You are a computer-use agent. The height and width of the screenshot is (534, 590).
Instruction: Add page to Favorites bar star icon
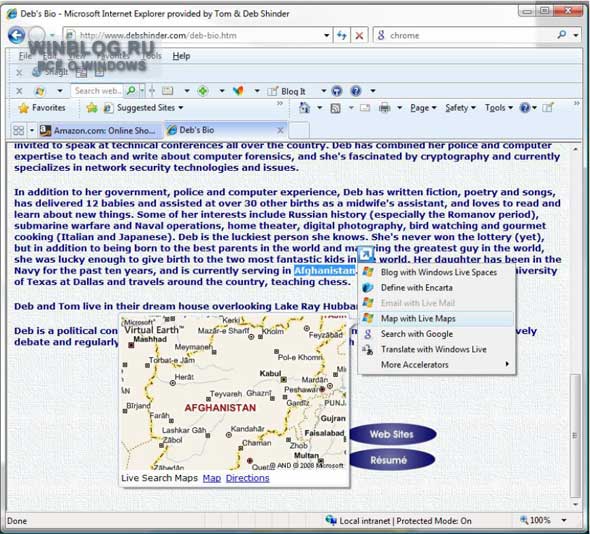[91, 108]
